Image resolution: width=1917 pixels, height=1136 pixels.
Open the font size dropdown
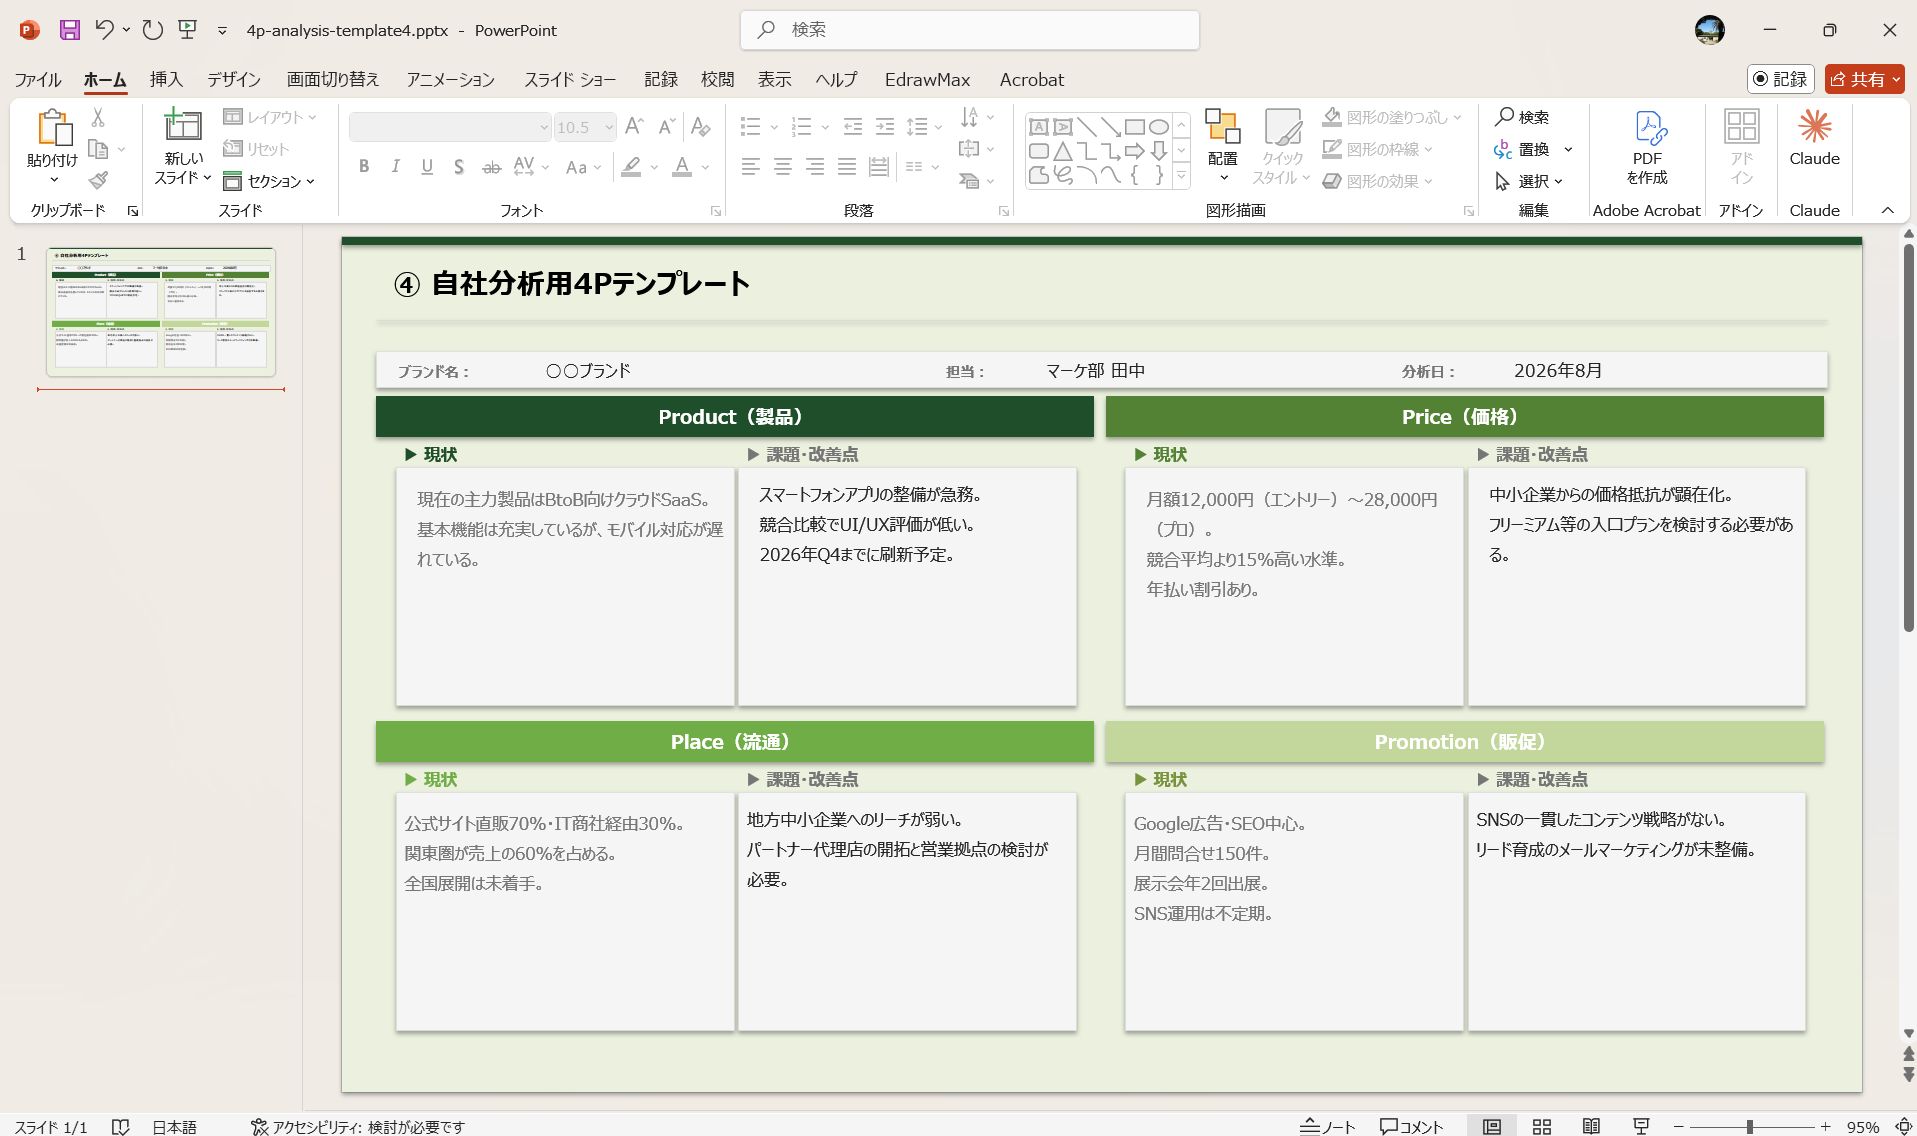point(608,127)
